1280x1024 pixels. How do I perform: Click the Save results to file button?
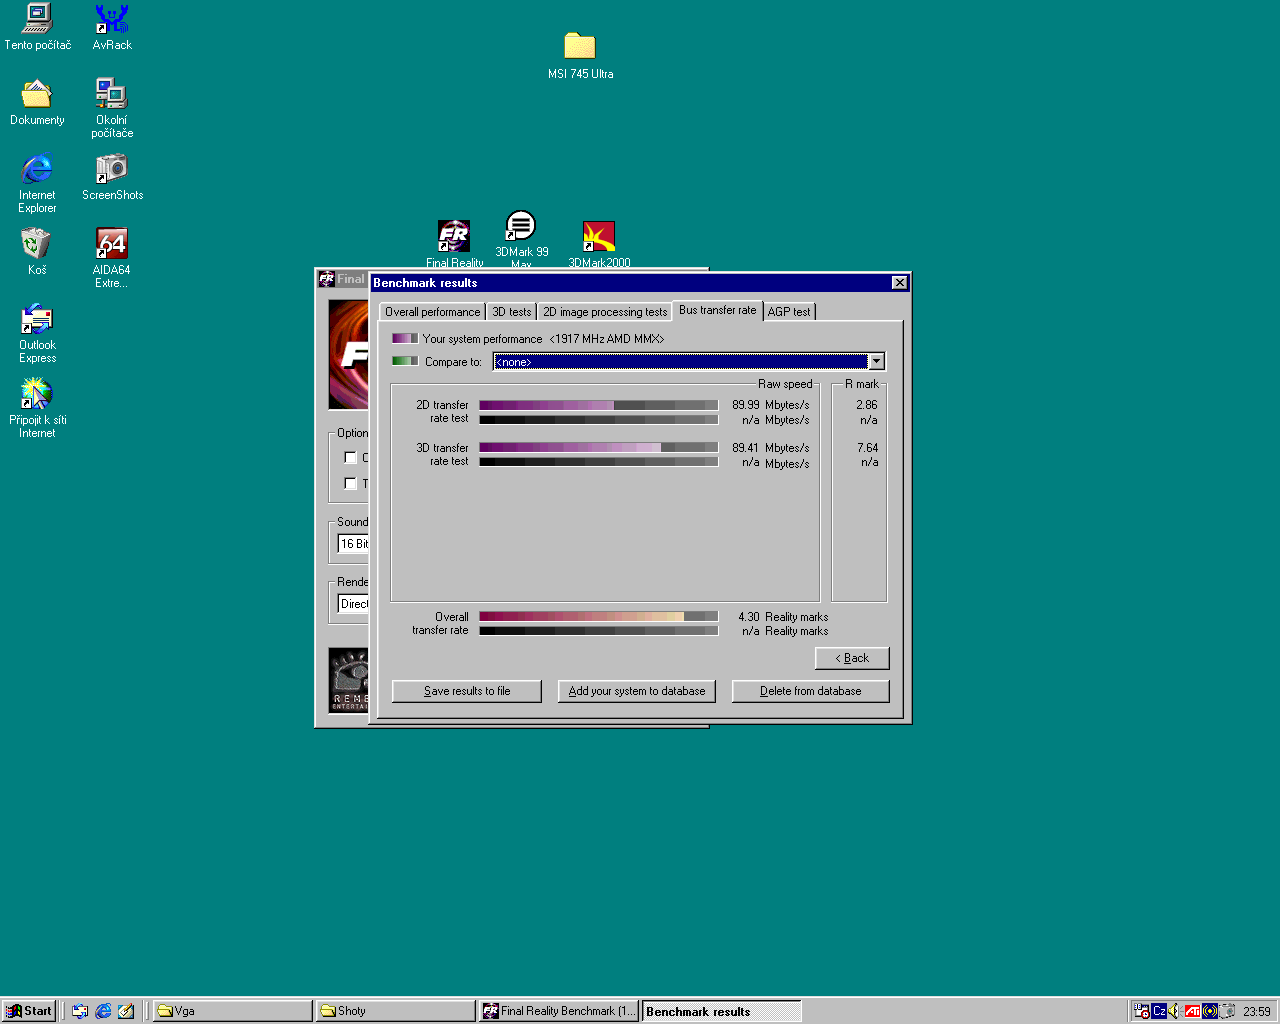[467, 691]
